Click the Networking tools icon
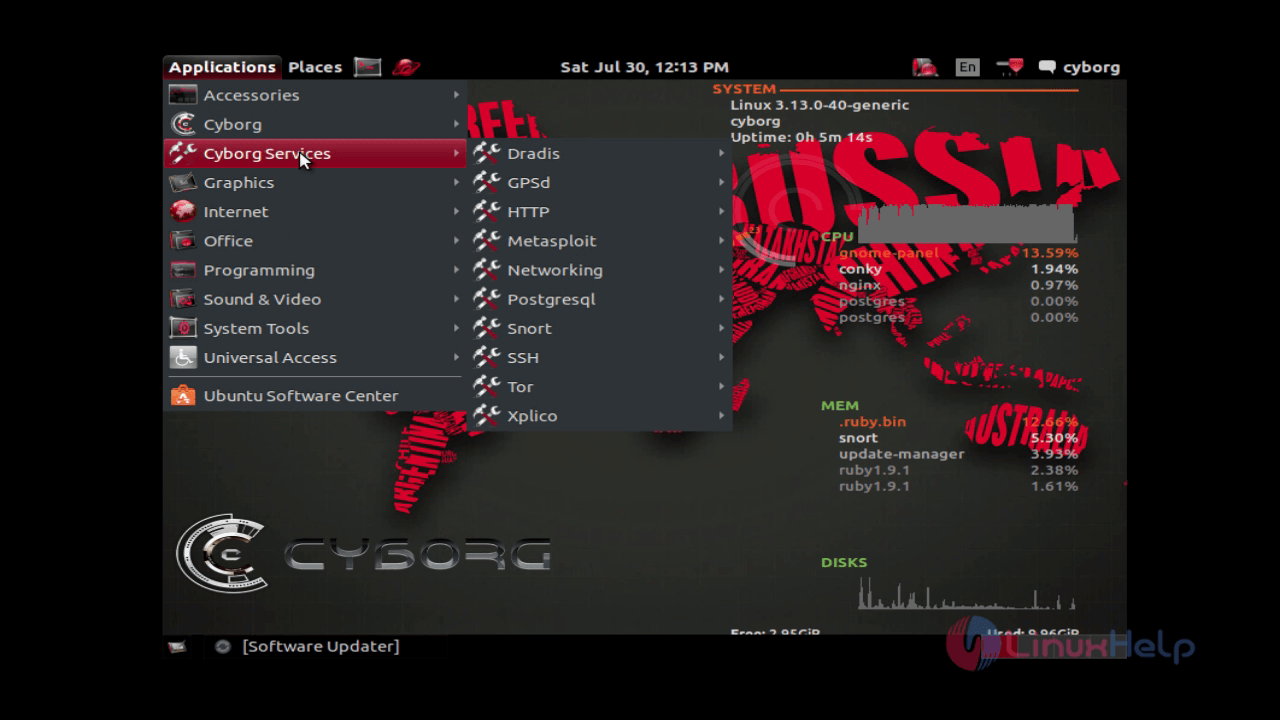Screen dimensions: 1280x720 [487, 269]
